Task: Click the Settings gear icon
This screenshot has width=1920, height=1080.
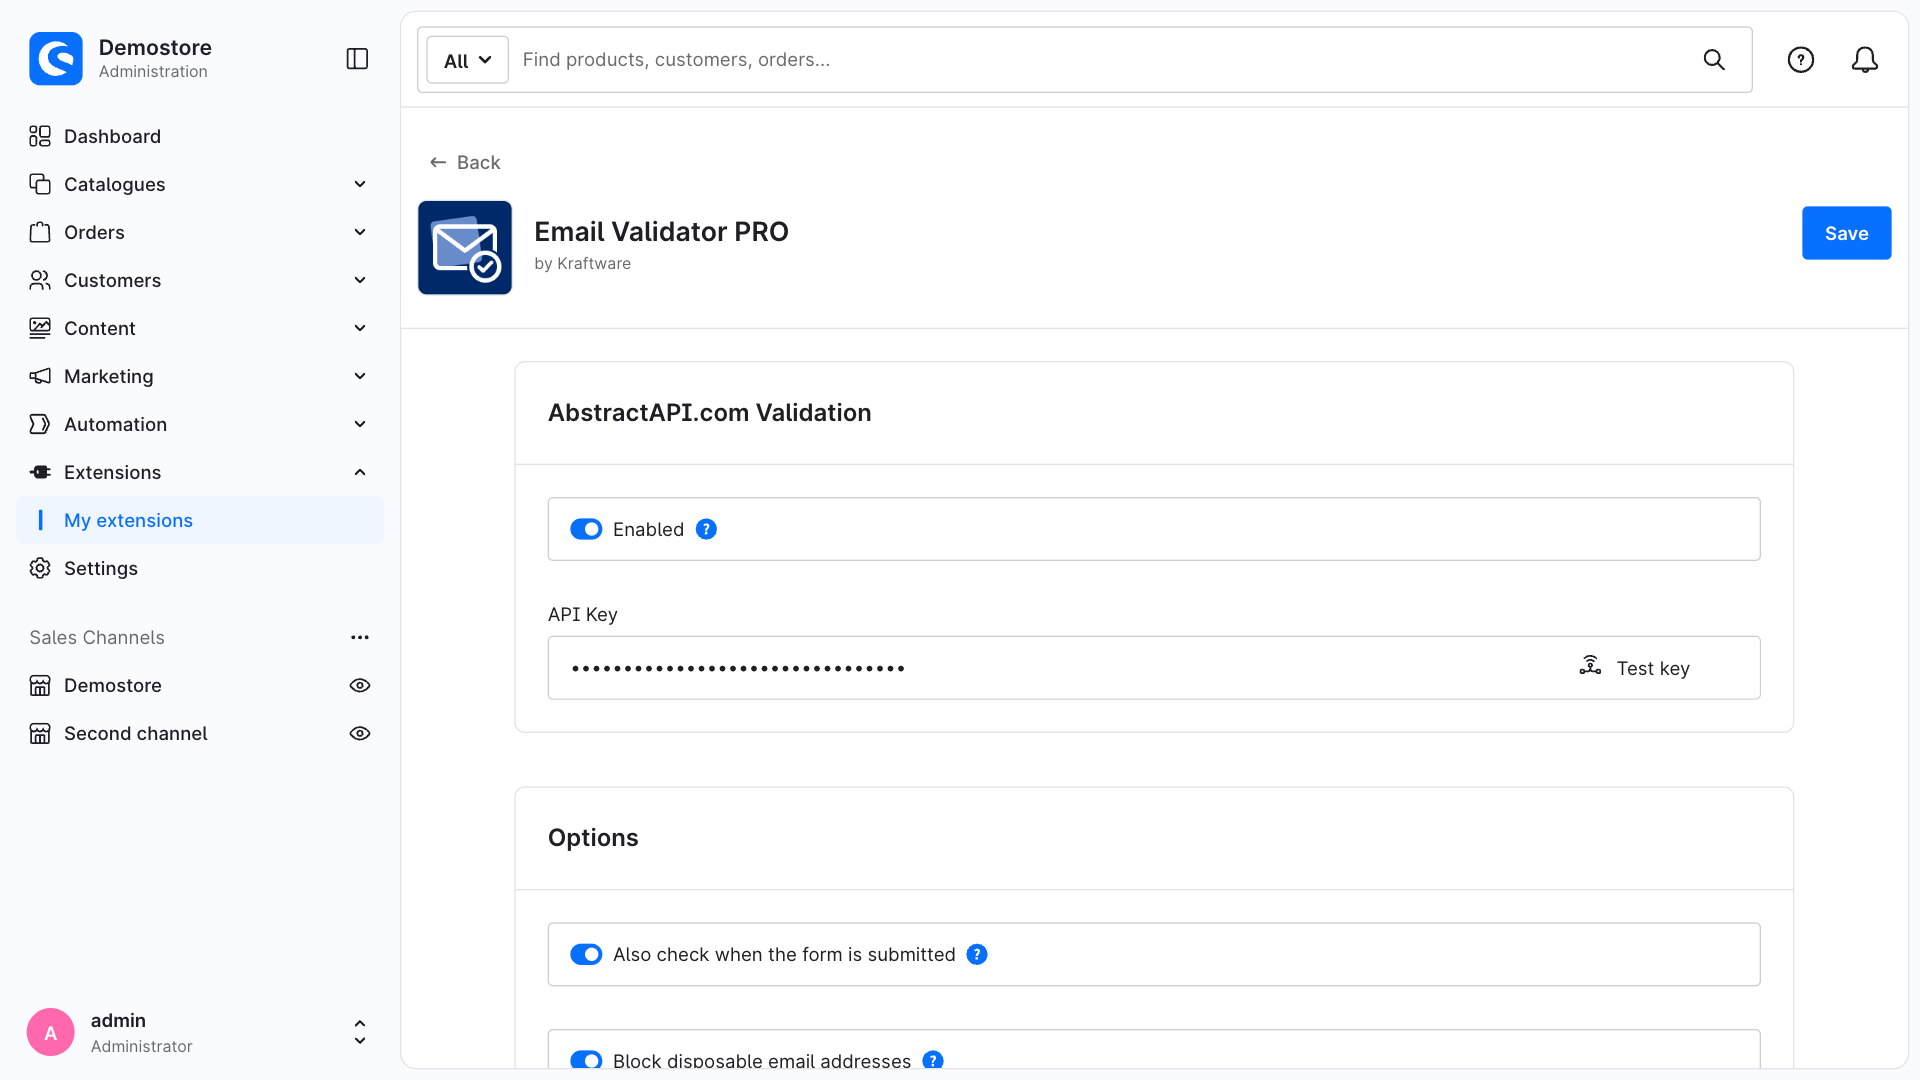Action: [x=40, y=568]
